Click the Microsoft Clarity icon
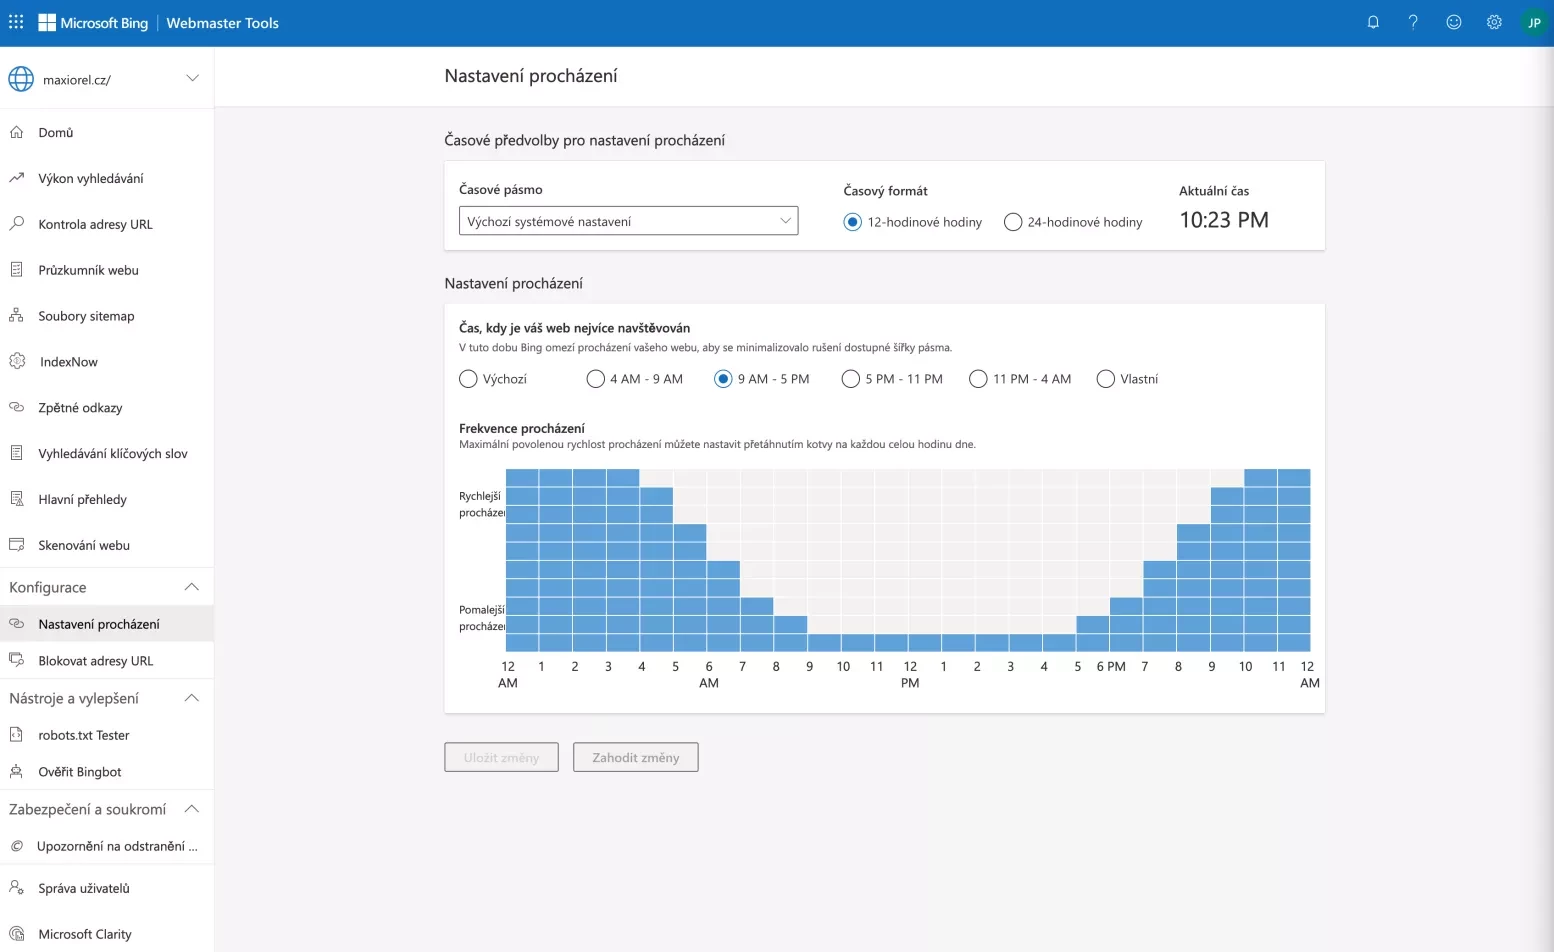This screenshot has width=1554, height=952. 17,934
